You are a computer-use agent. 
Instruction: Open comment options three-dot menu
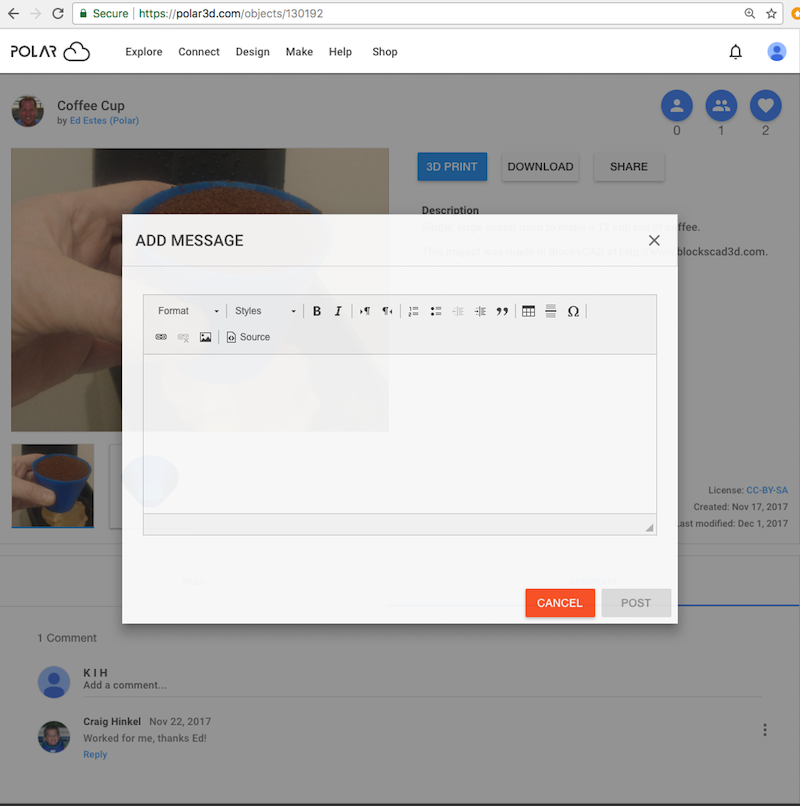[x=765, y=730]
